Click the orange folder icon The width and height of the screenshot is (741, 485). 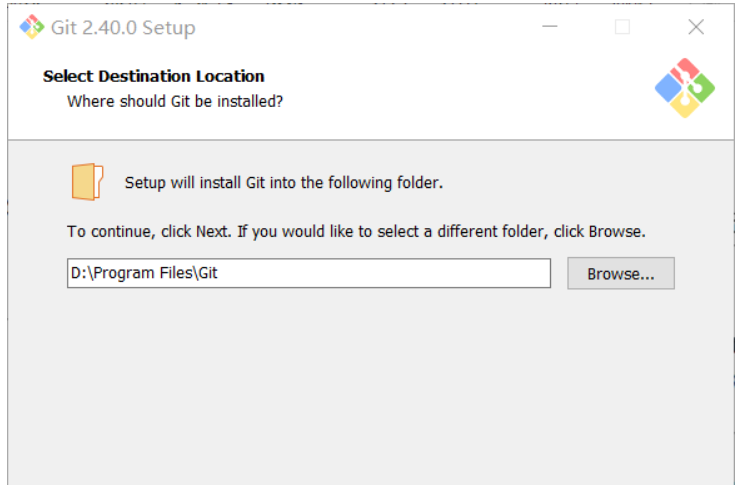coord(88,182)
